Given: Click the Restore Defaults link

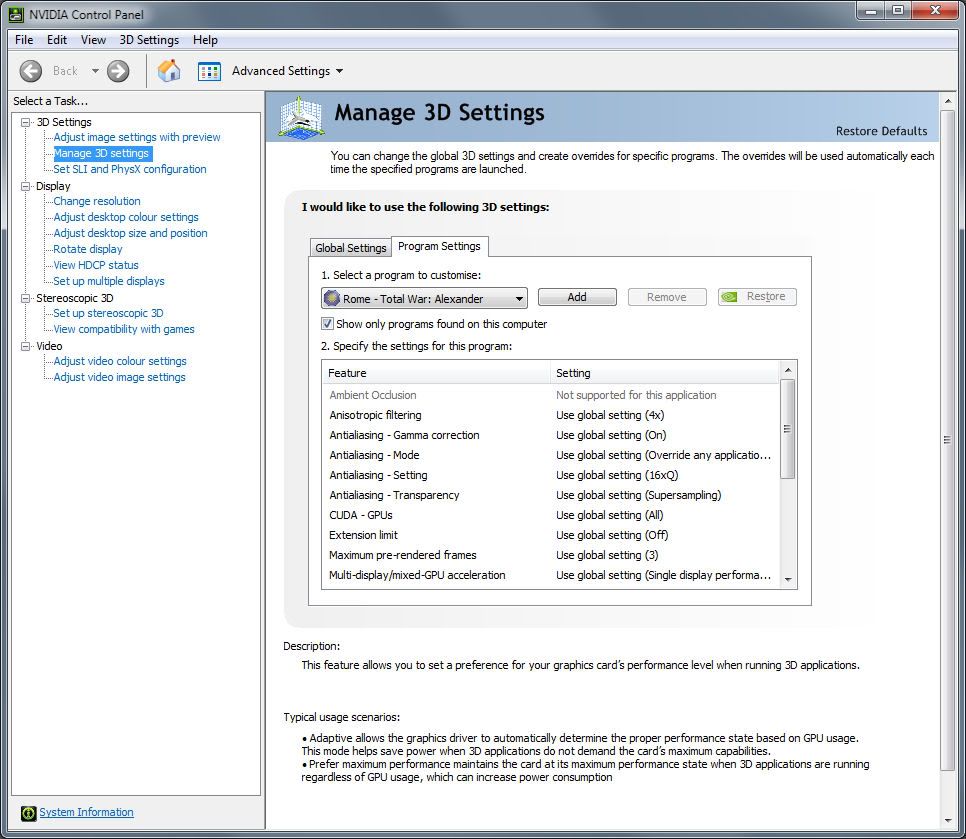Looking at the screenshot, I should pyautogui.click(x=881, y=131).
